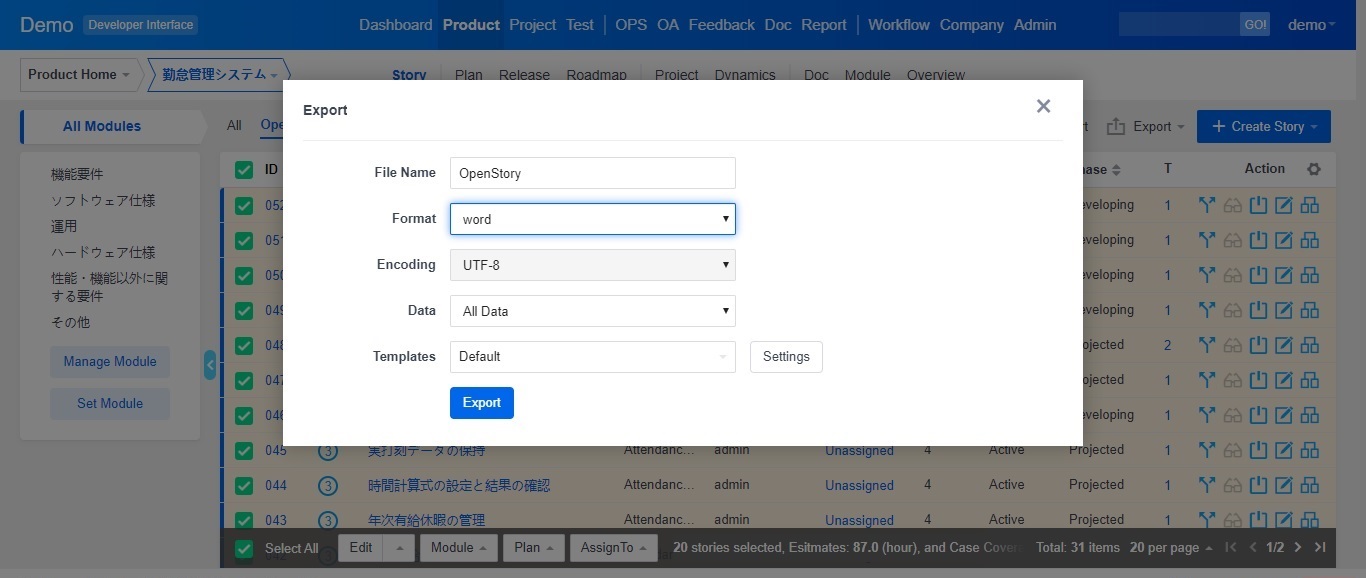Image resolution: width=1366 pixels, height=578 pixels.
Task: Open the Data dropdown showing All Data
Action: pos(592,311)
